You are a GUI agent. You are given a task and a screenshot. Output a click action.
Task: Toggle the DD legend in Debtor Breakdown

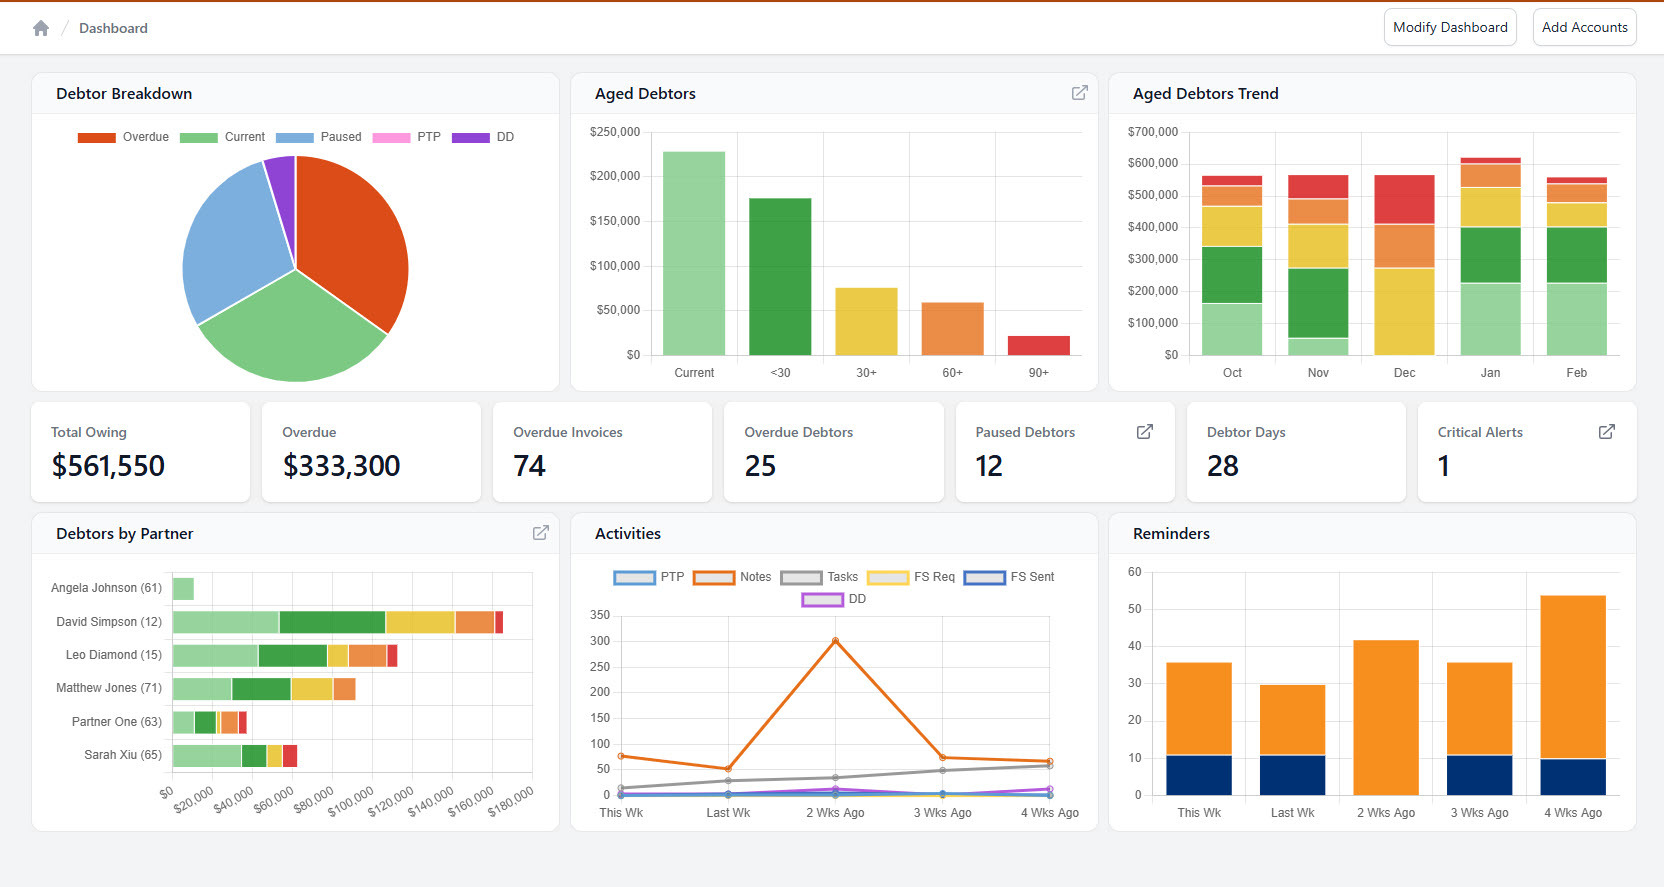click(x=483, y=137)
